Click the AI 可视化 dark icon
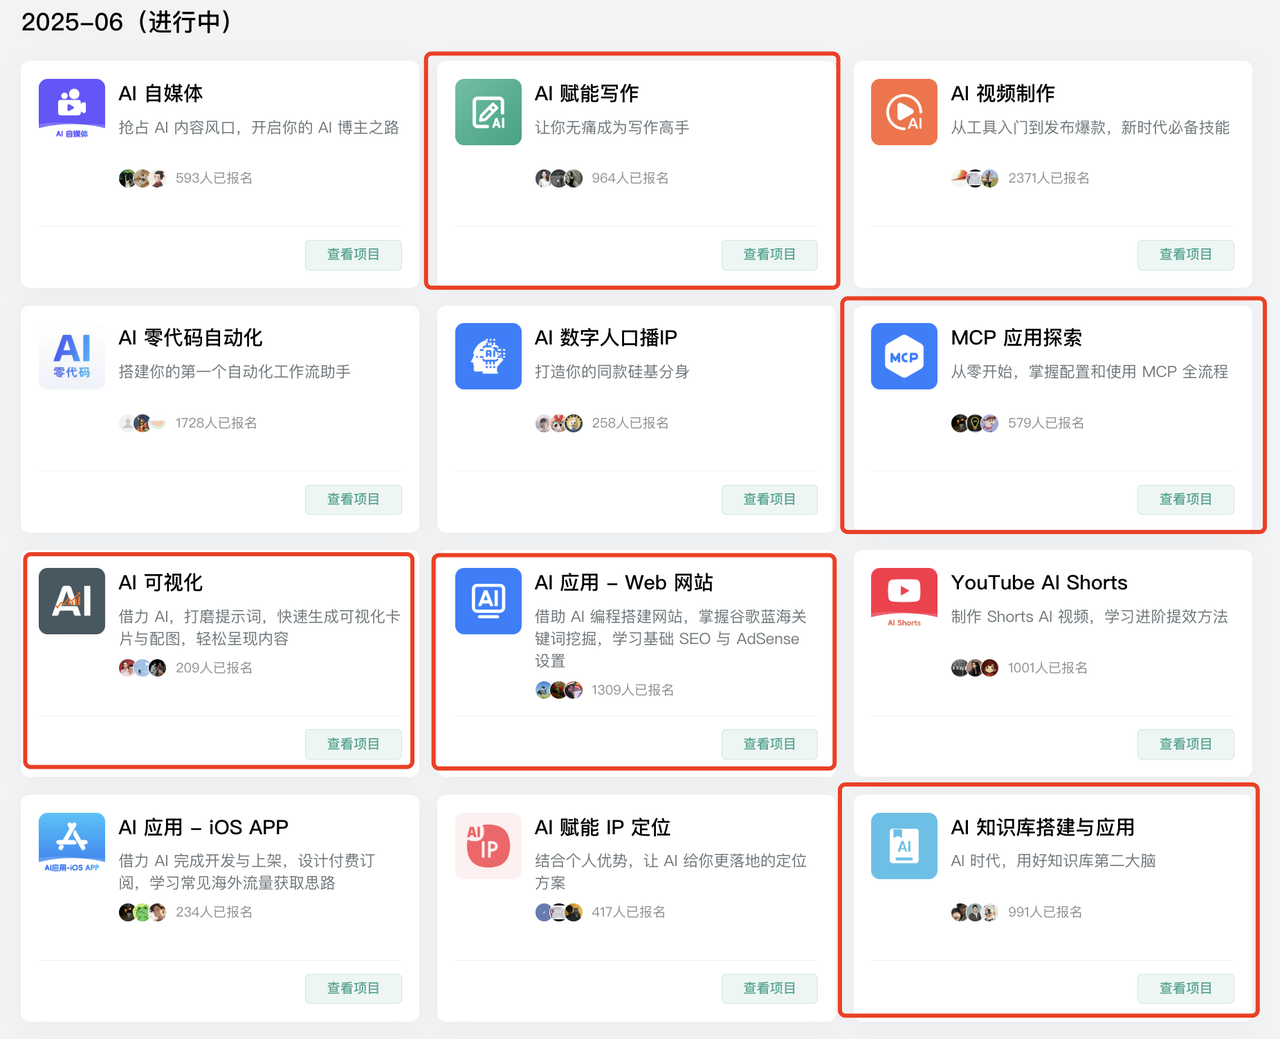The height and width of the screenshot is (1039, 1280). click(x=72, y=601)
